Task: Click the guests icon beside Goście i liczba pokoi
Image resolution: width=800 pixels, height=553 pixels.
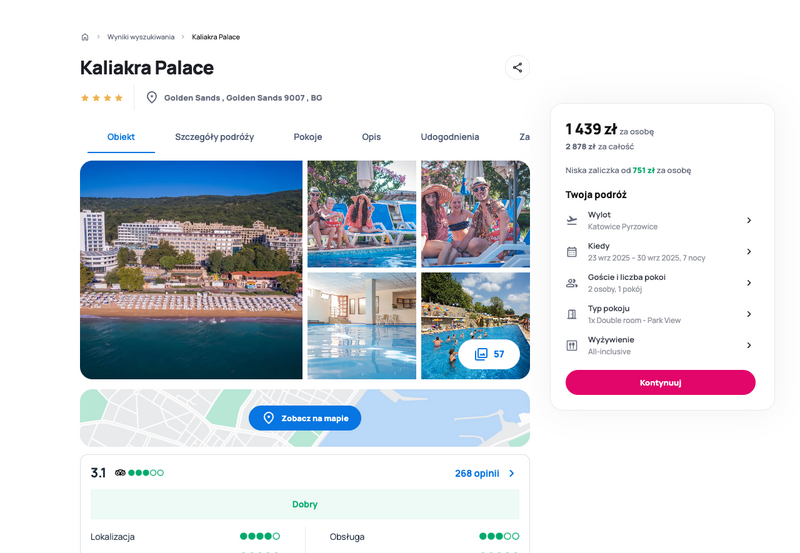Action: click(572, 283)
